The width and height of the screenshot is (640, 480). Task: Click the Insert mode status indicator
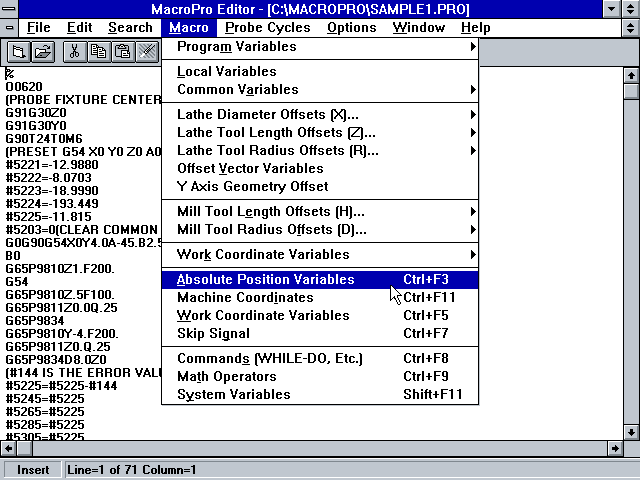[33, 470]
